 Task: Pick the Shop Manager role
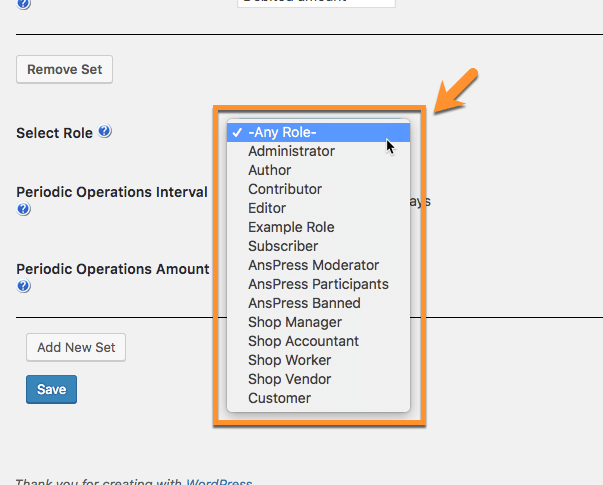click(295, 322)
